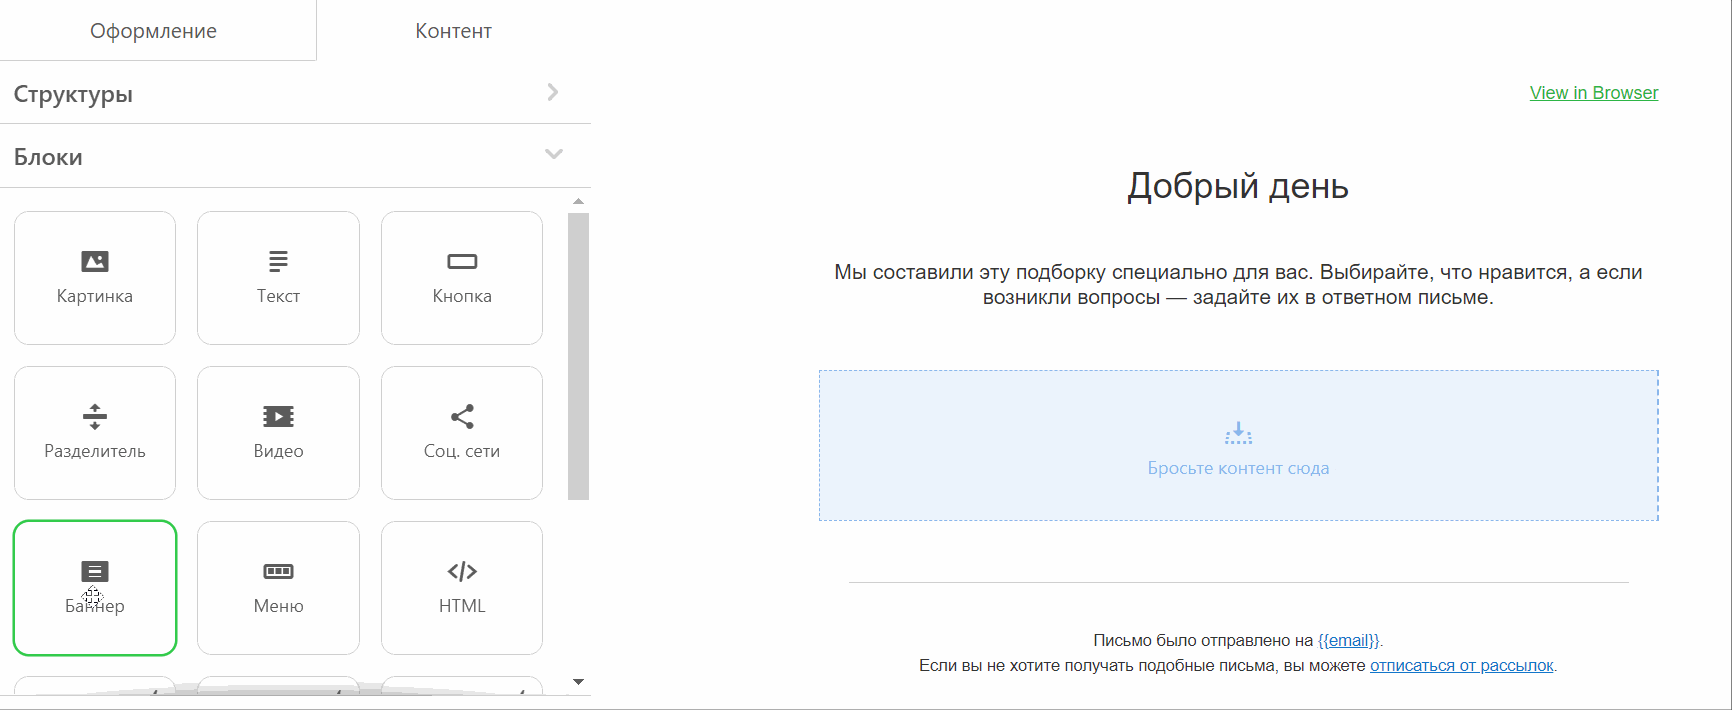
Task: Click the scroll up arrow of blocks list
Action: (578, 201)
